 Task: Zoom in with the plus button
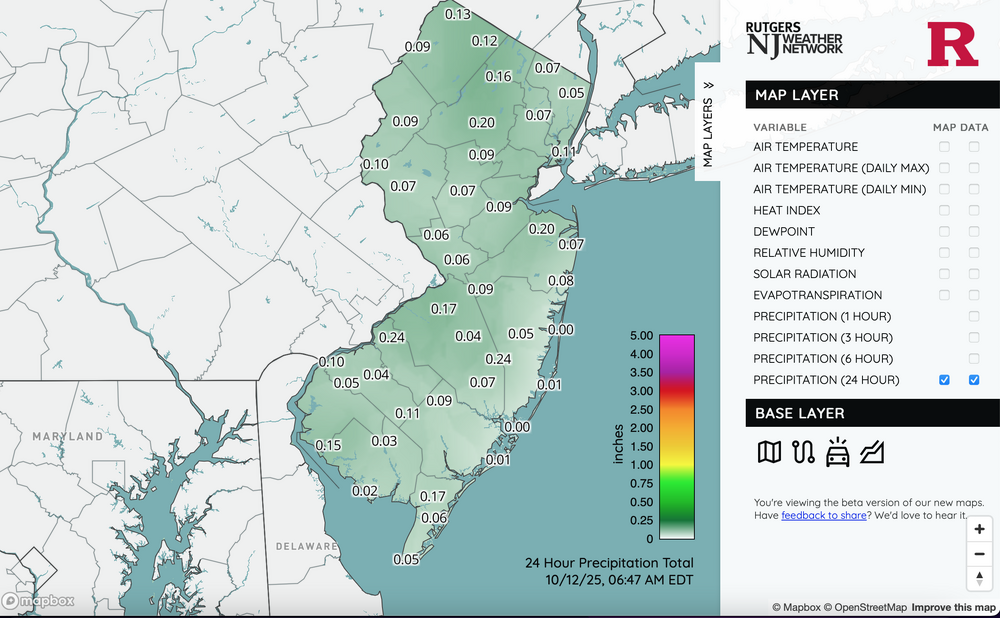click(x=979, y=529)
